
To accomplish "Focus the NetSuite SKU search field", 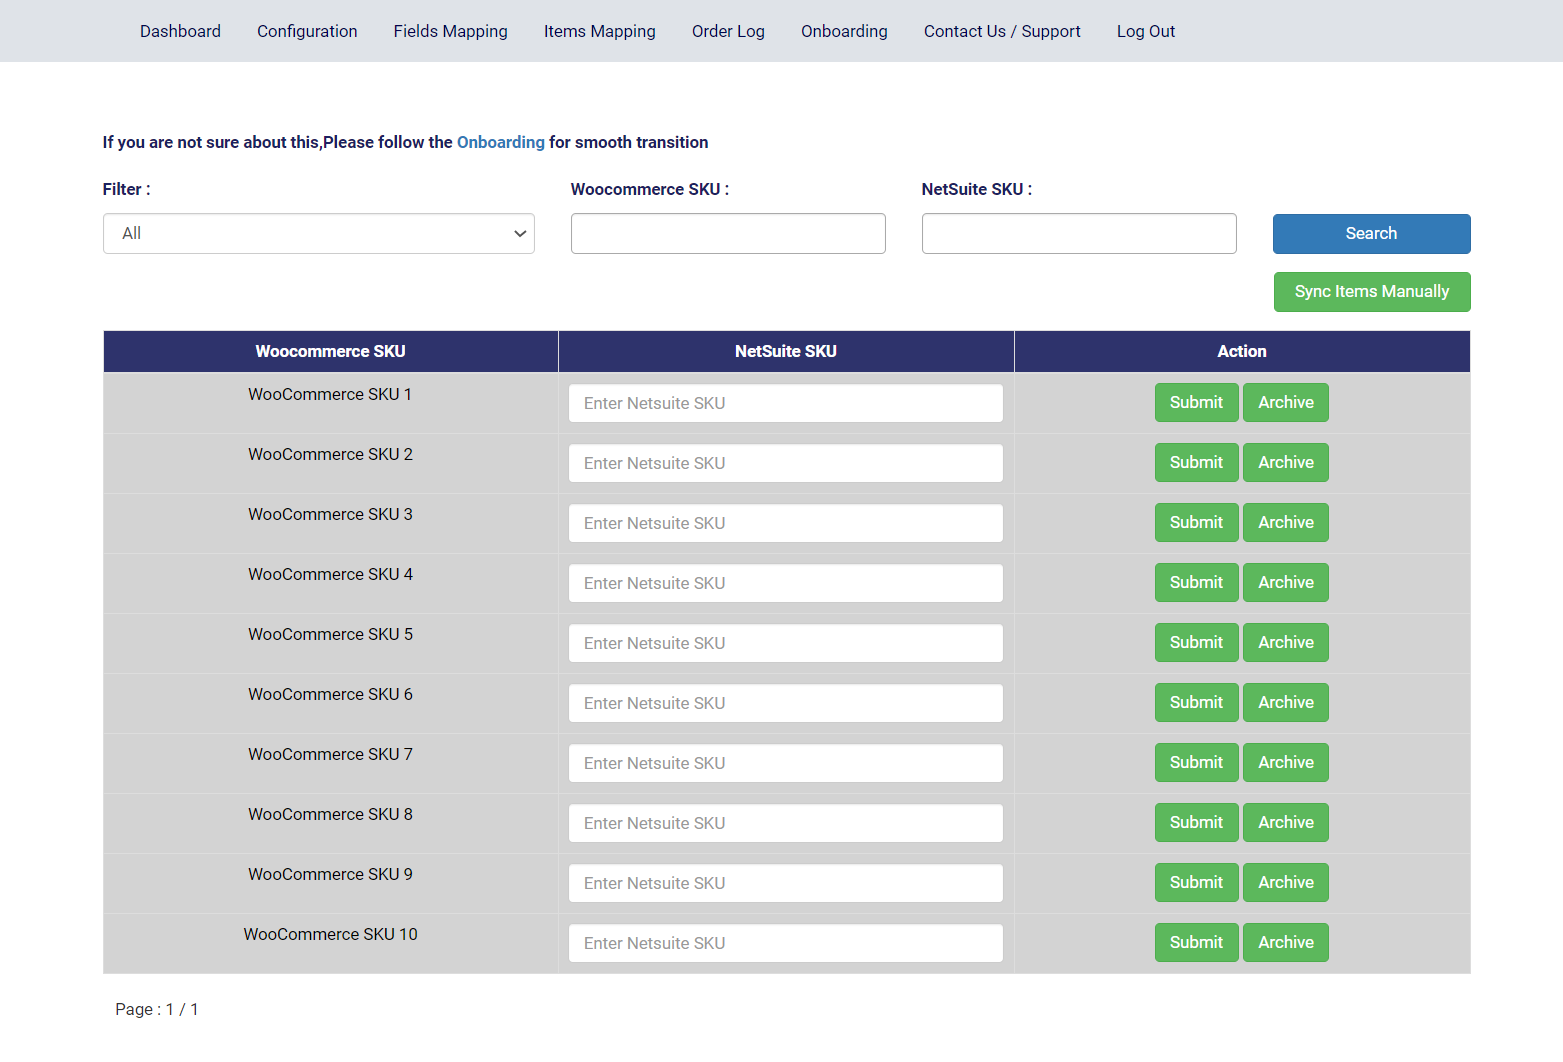I will pos(1079,233).
